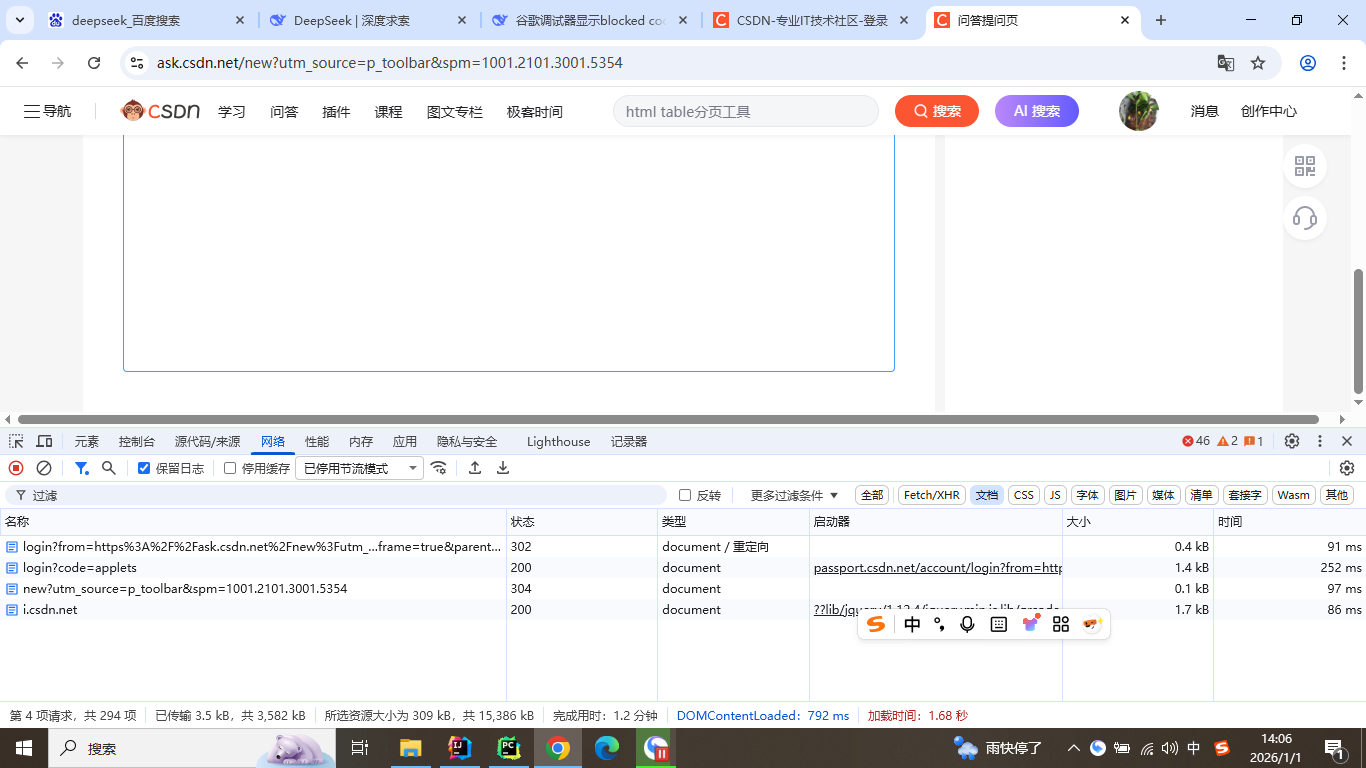Open File Explorer from the taskbar
The image size is (1366, 768).
410,748
